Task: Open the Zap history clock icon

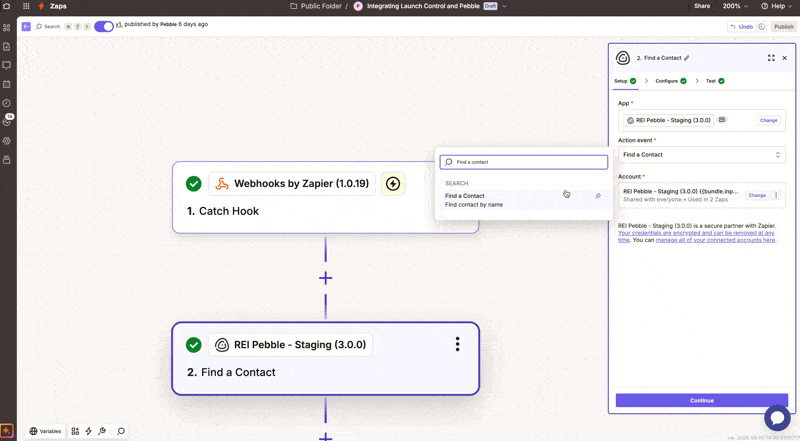Action: click(7, 103)
